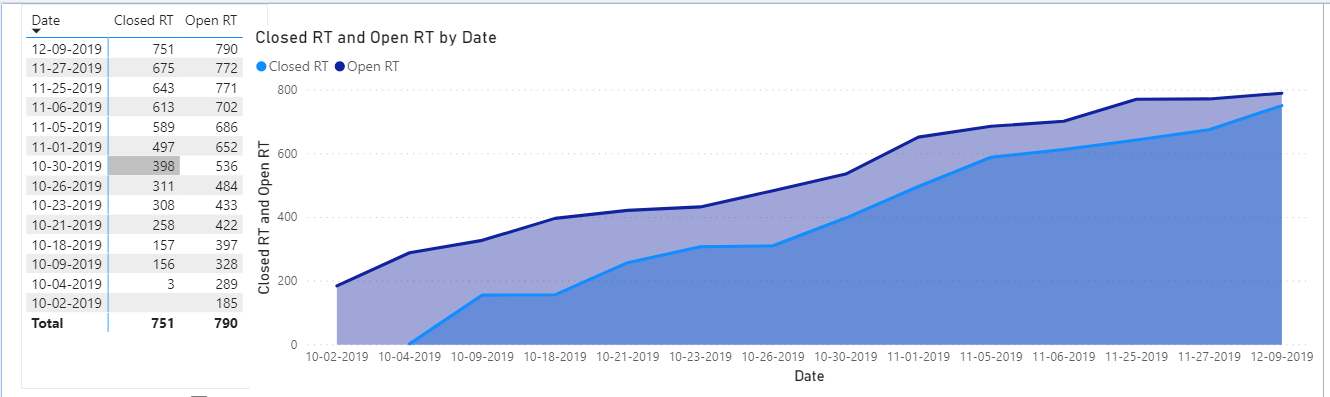The height and width of the screenshot is (397, 1330).
Task: Select table row date 11-01-2019
Action: 67,146
